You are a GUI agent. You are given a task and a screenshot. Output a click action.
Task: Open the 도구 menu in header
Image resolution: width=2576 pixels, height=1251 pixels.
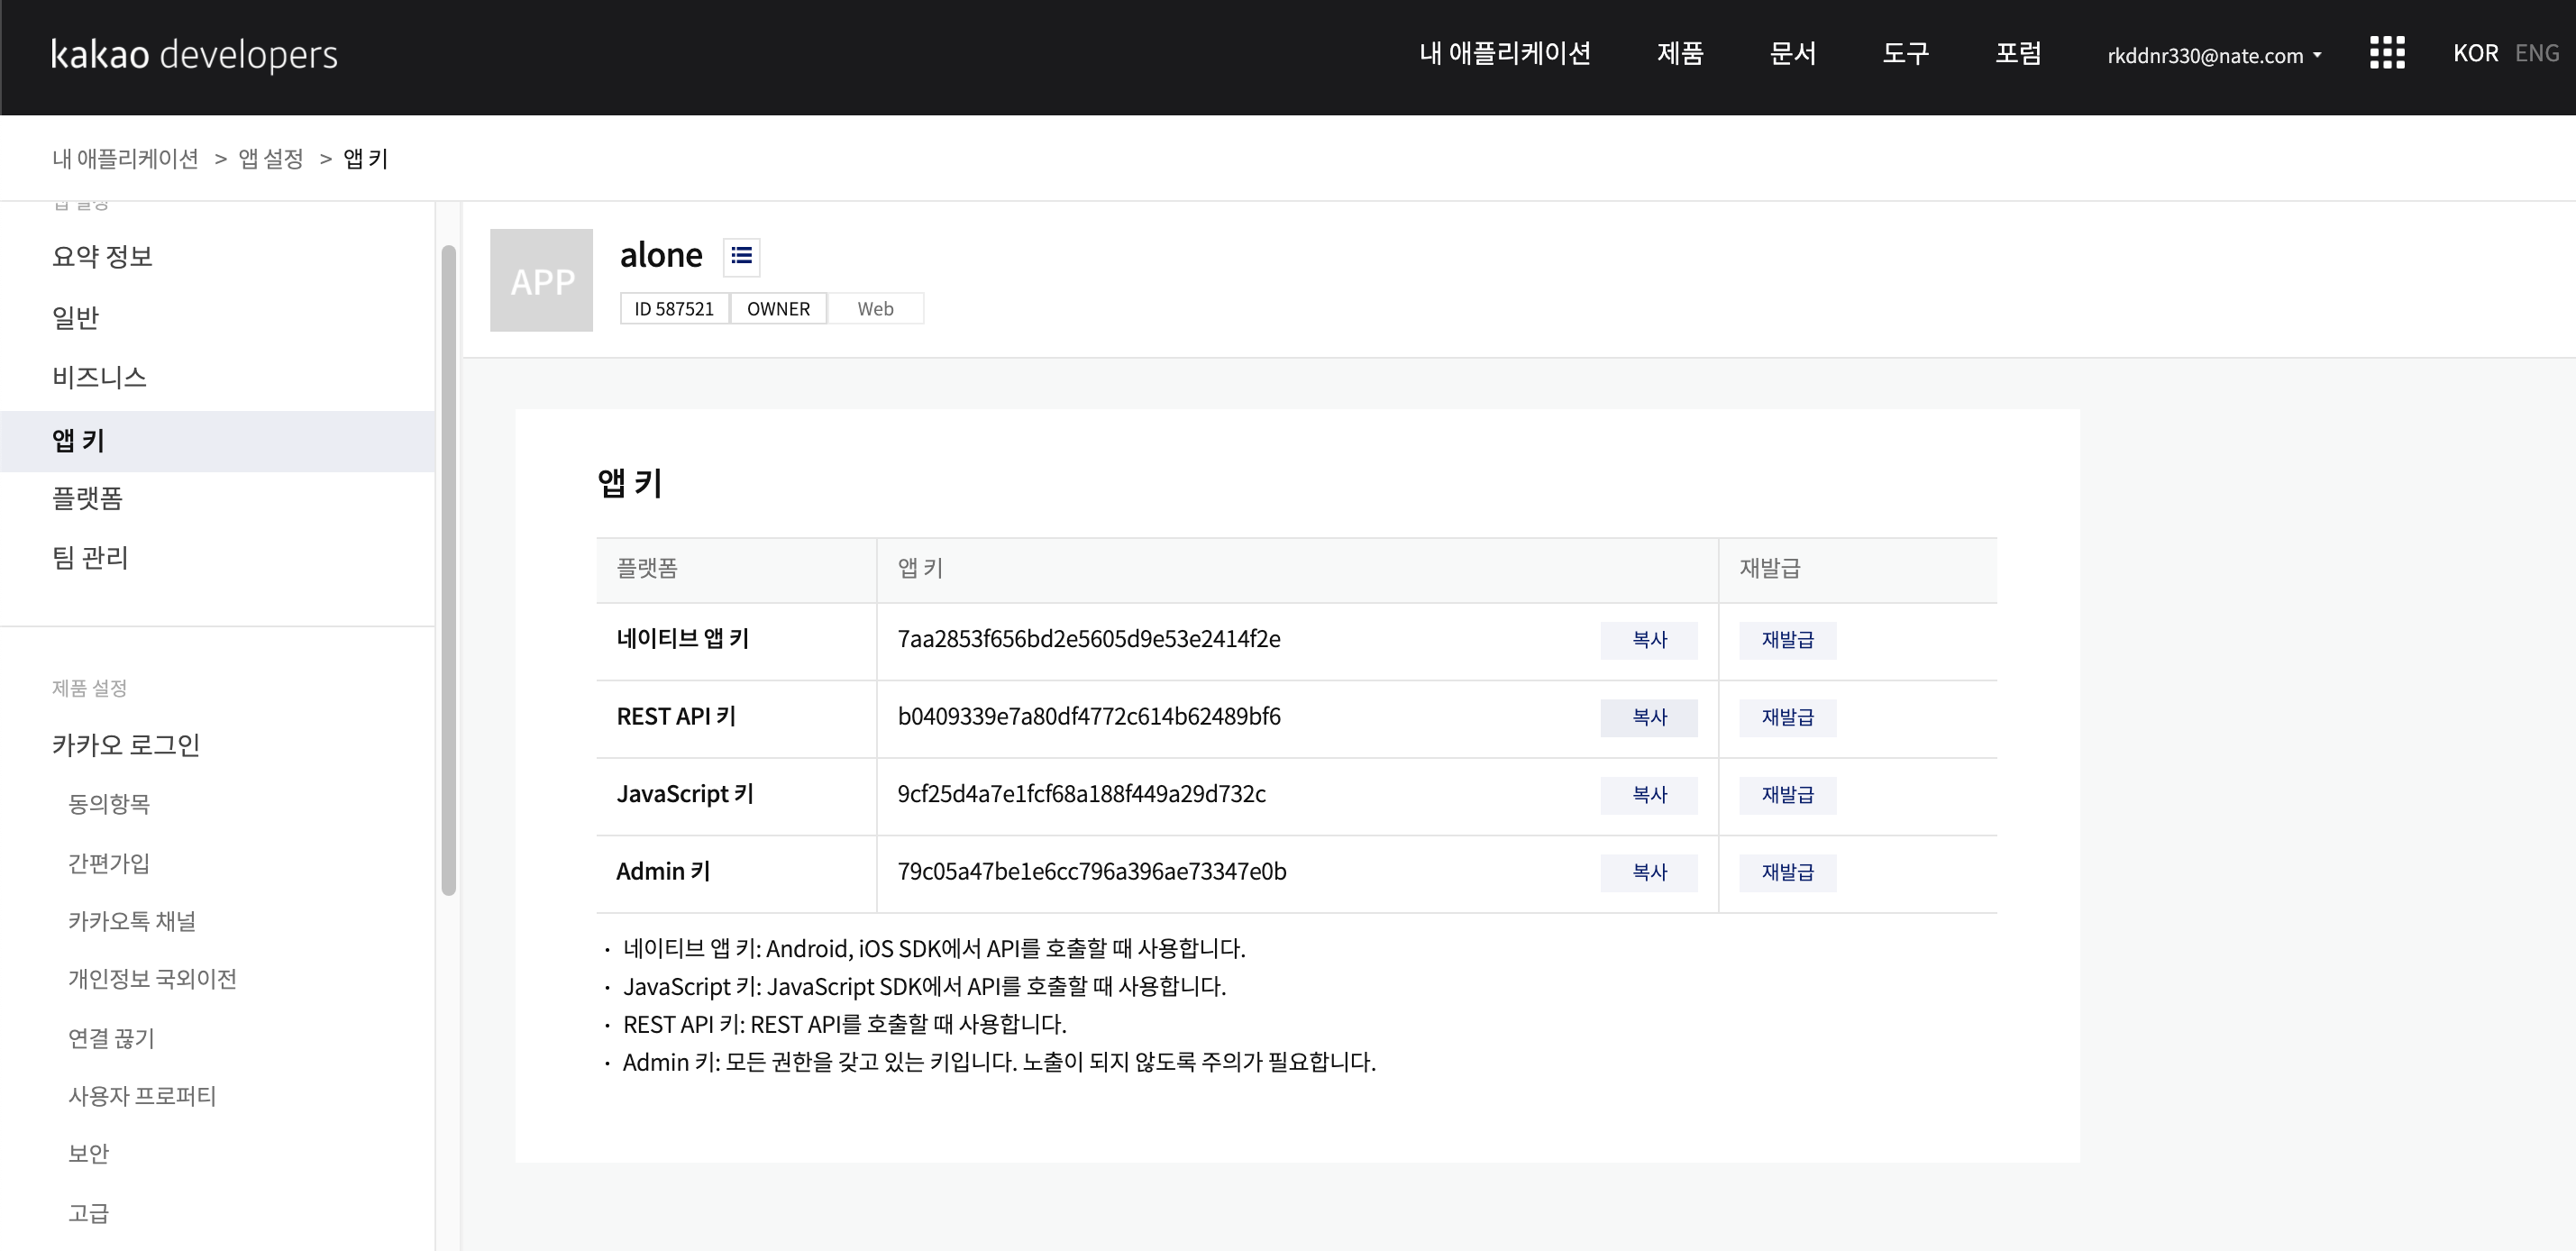[x=1906, y=53]
